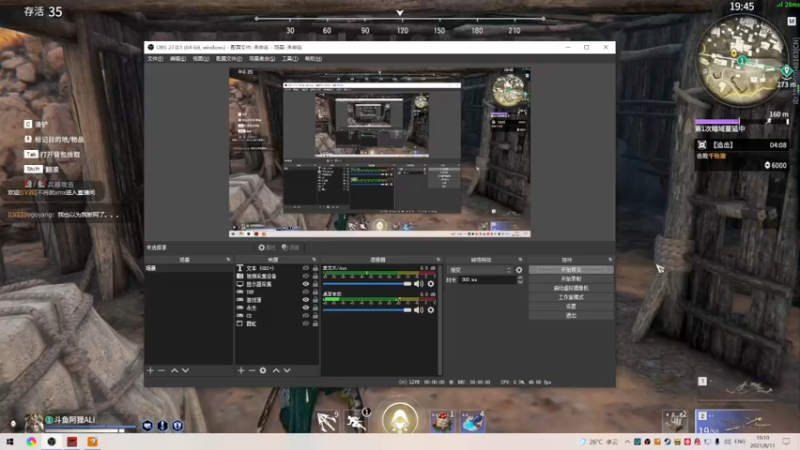Viewport: 800px width, 450px height.
Task: Open the scene transition type dropdown
Action: (480, 270)
